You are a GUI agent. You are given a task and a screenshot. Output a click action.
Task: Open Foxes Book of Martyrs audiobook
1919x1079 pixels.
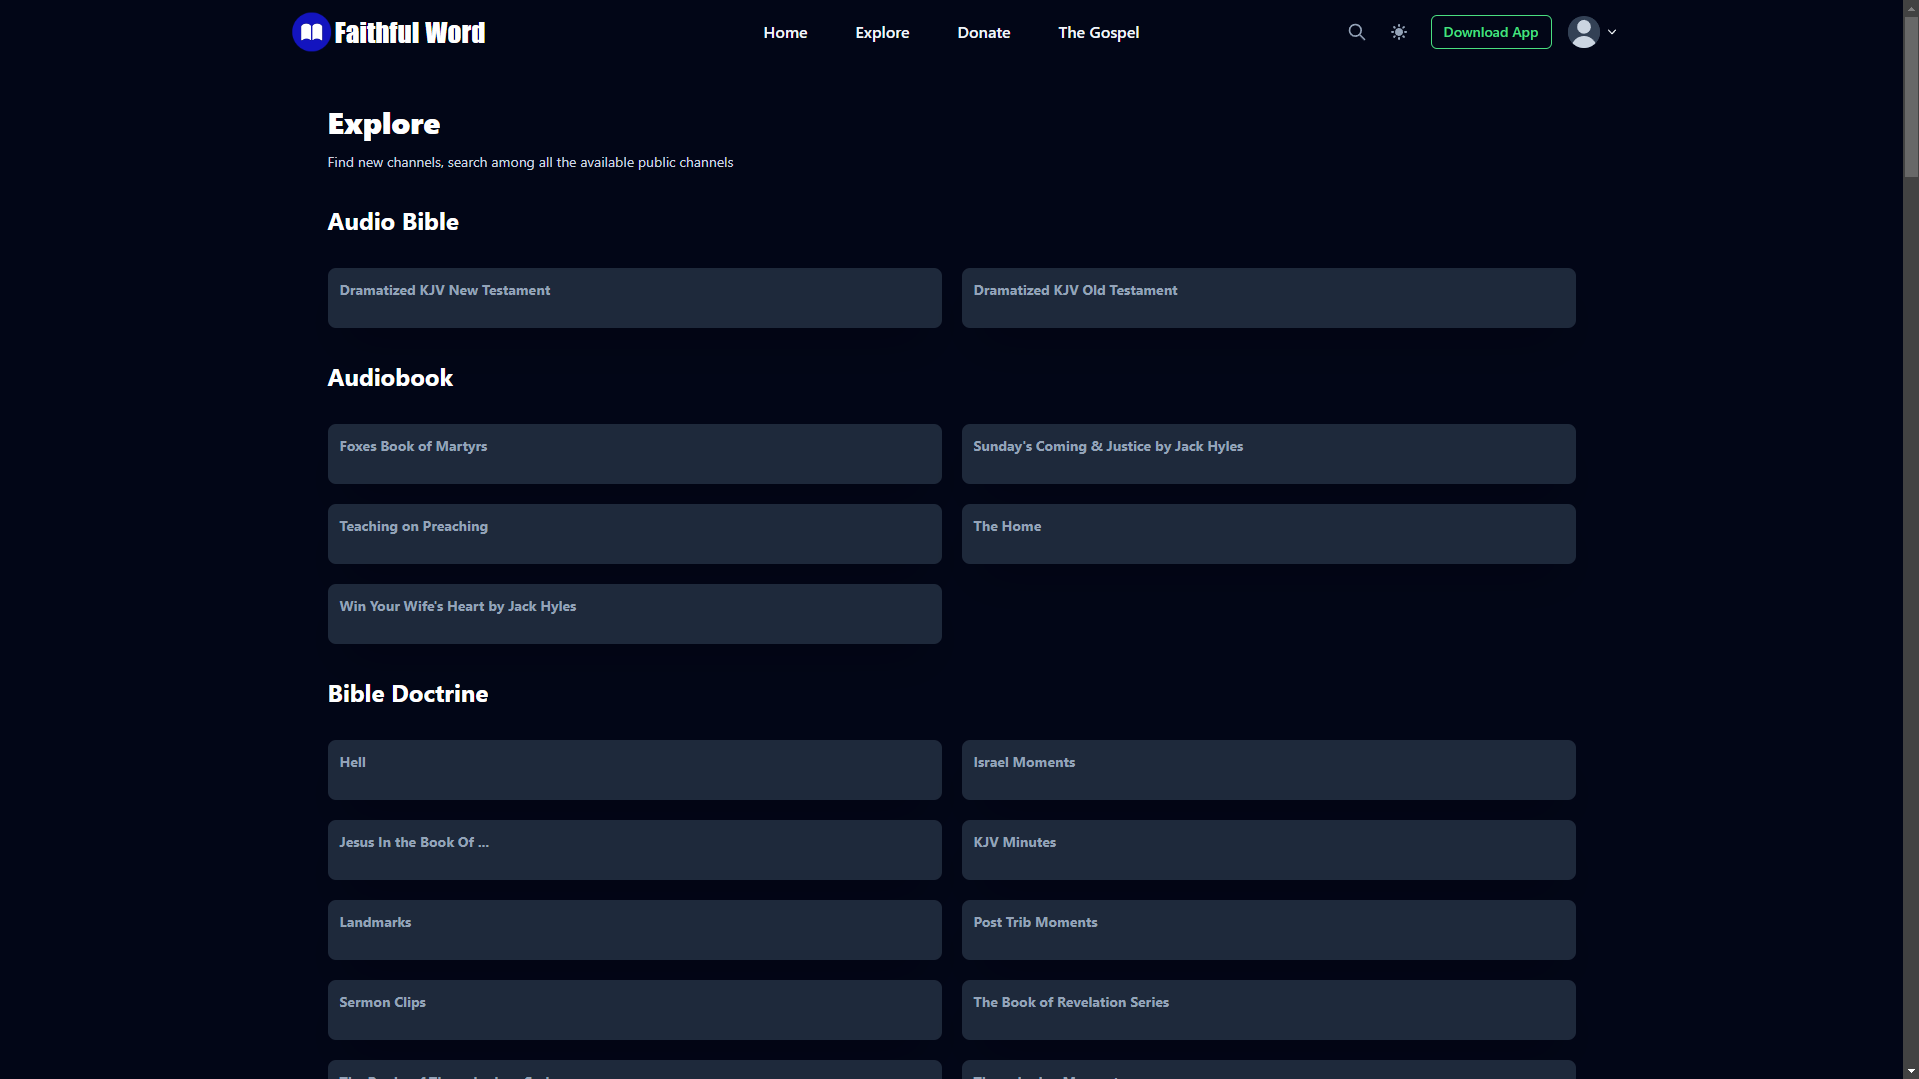634,454
